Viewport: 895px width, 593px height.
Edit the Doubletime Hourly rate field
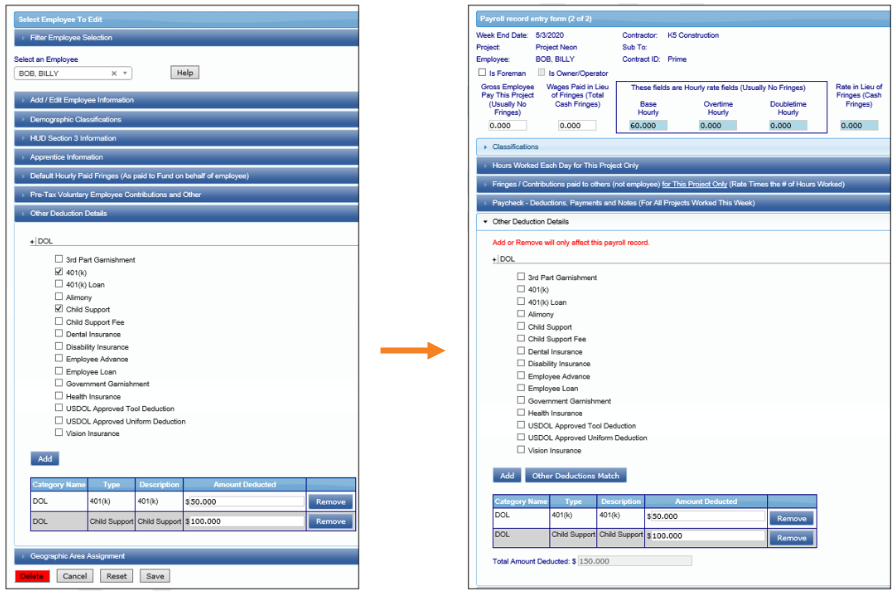[x=788, y=126]
